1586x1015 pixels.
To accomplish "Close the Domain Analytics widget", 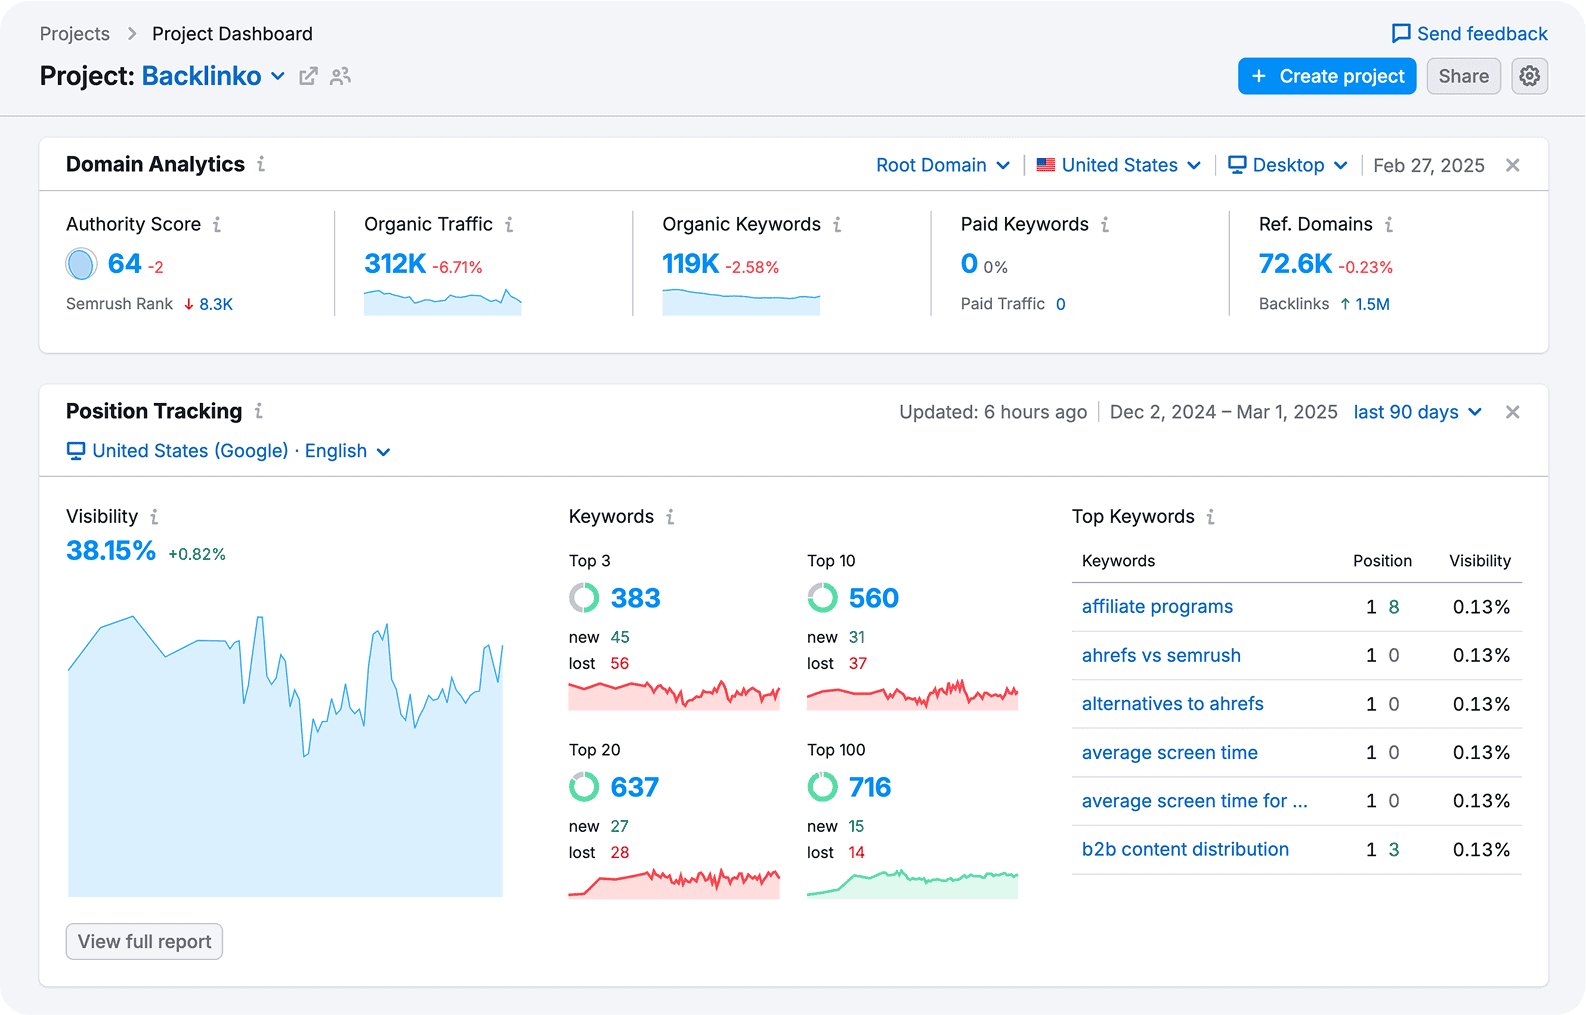I will (1512, 165).
